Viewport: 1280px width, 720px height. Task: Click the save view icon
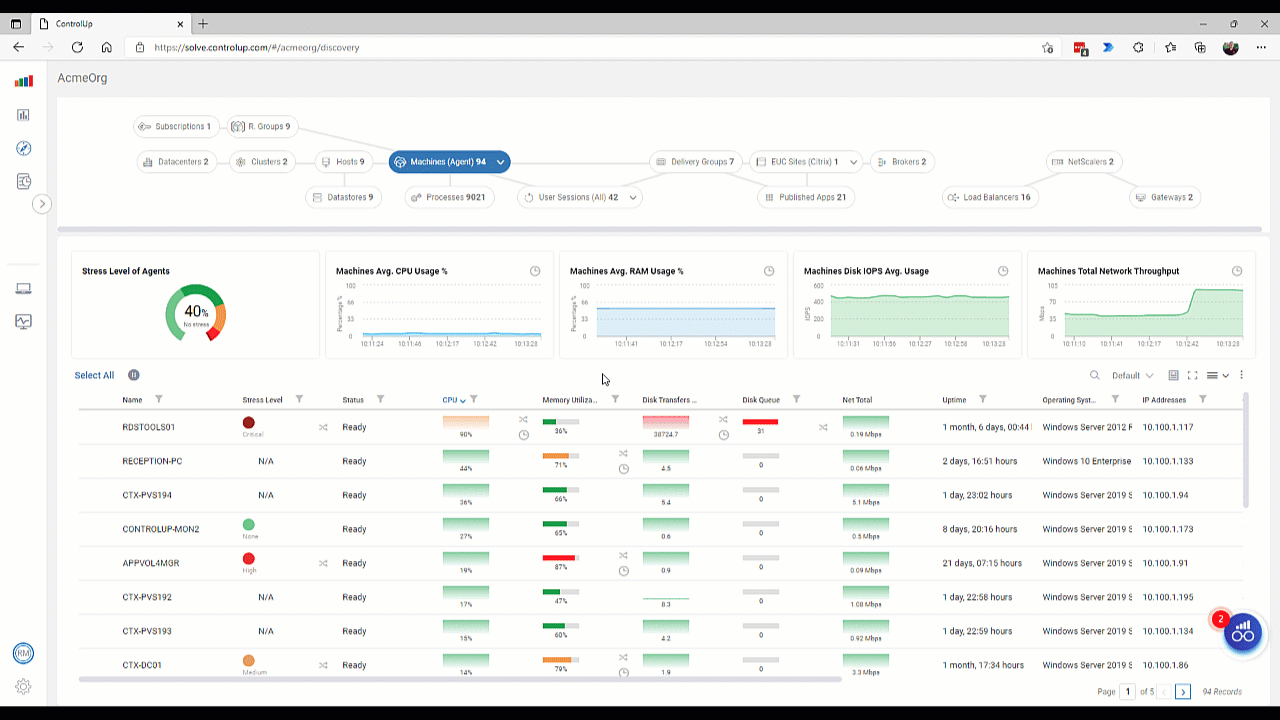click(1174, 375)
